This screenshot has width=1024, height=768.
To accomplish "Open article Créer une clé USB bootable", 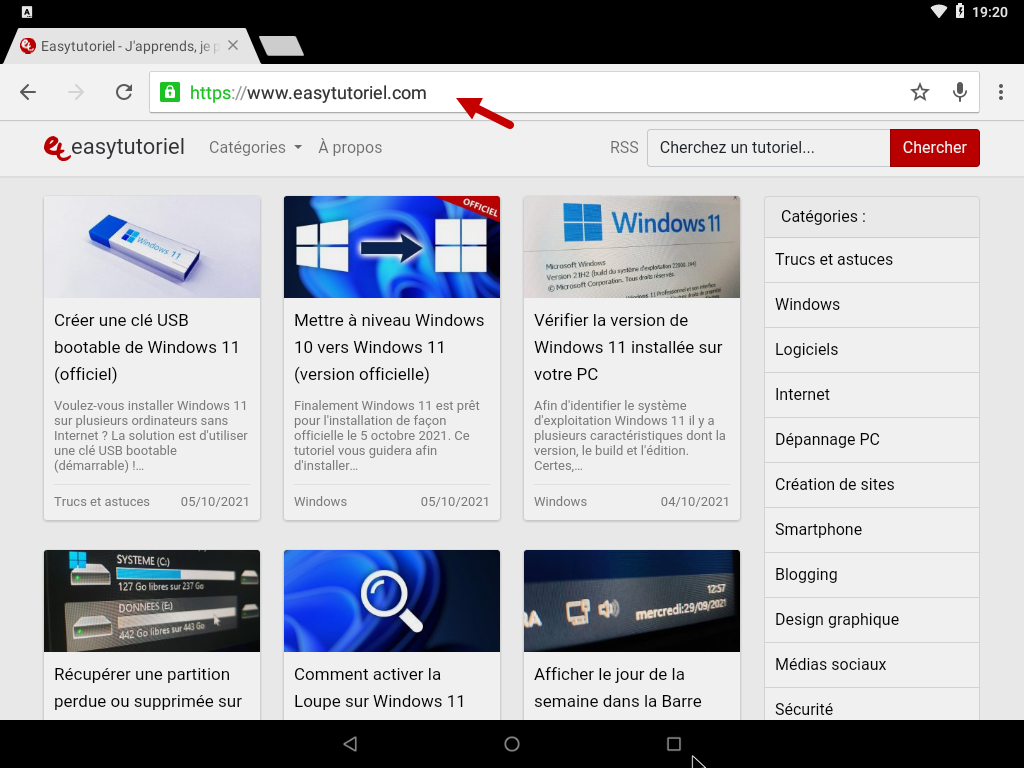I will coord(147,347).
